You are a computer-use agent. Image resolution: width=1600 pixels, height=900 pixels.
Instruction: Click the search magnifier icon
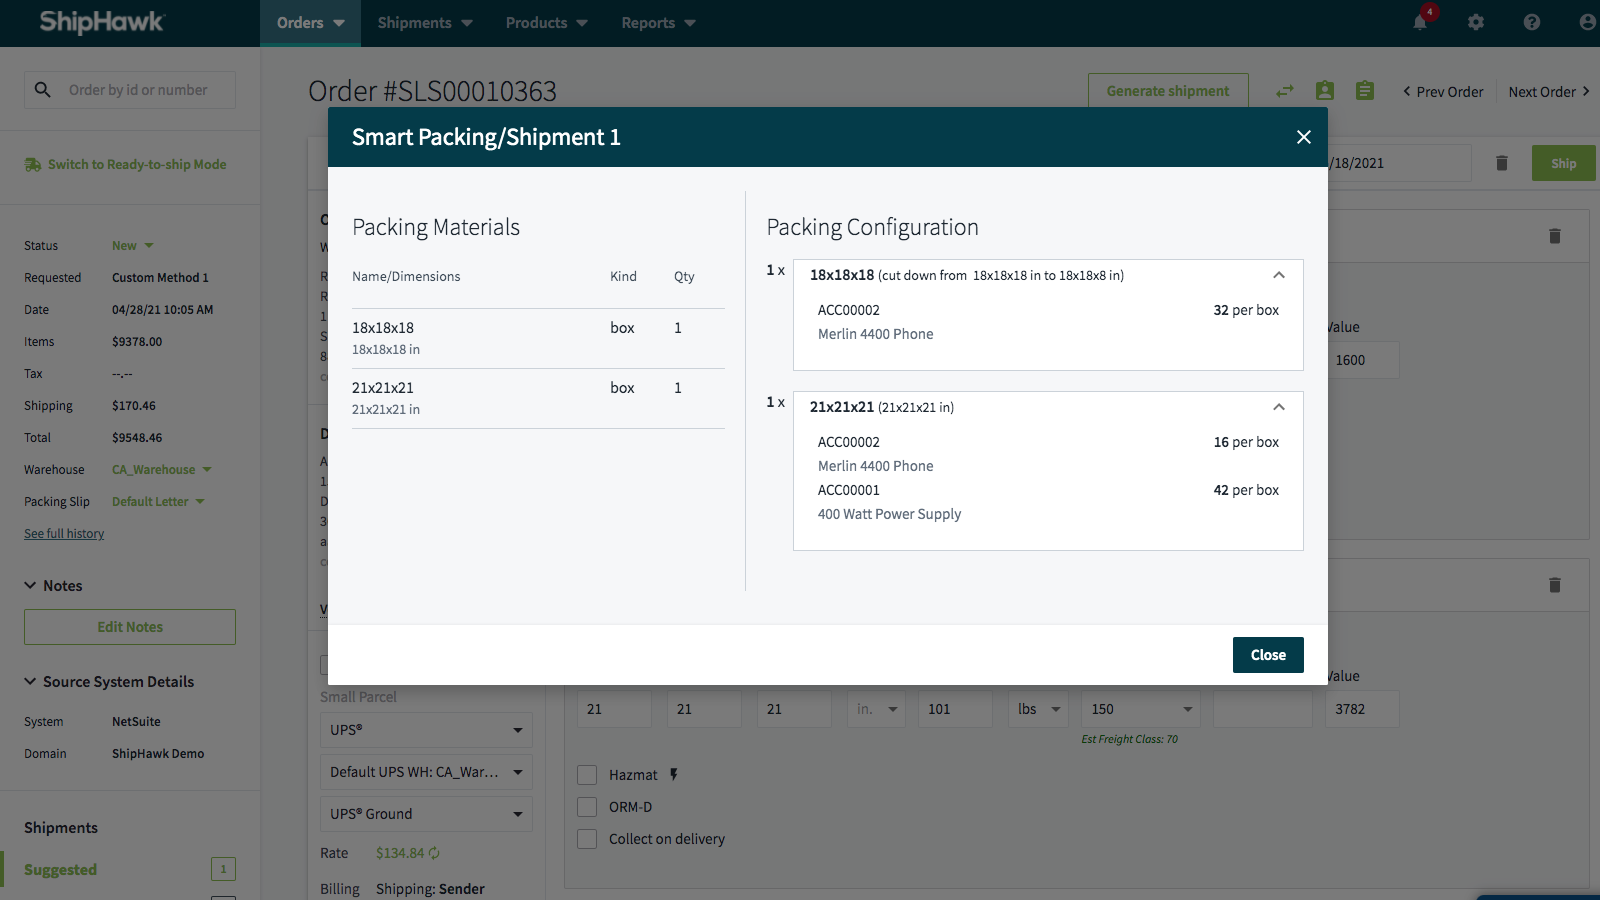point(43,90)
